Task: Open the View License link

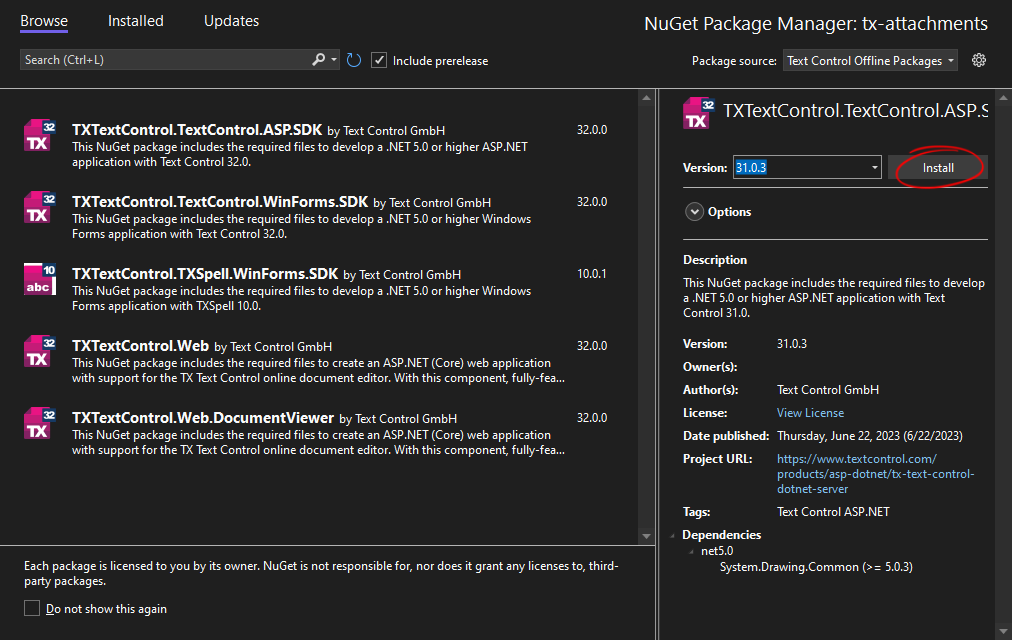Action: click(810, 413)
